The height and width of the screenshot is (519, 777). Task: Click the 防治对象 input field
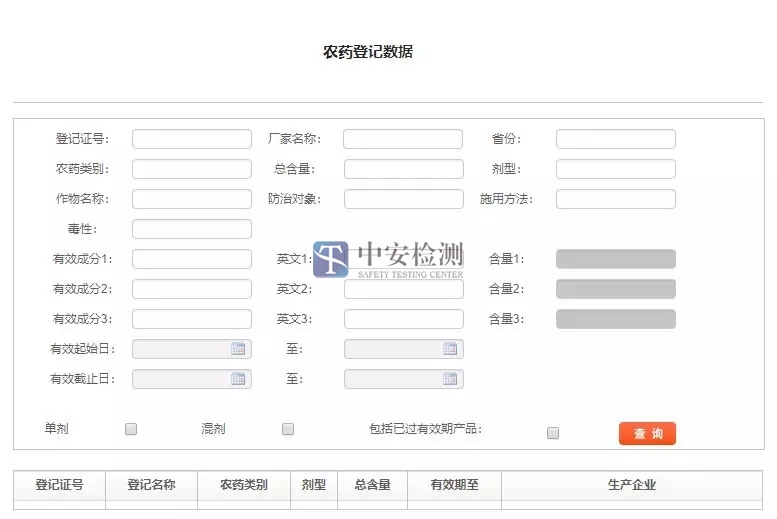pyautogui.click(x=403, y=199)
